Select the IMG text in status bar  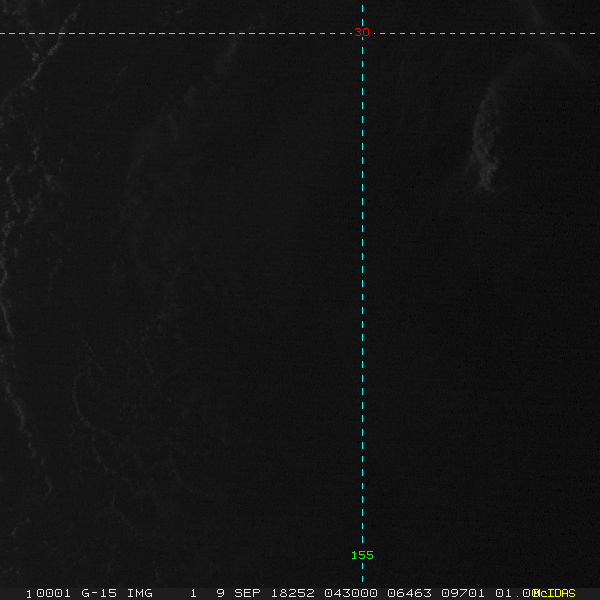tap(140, 593)
